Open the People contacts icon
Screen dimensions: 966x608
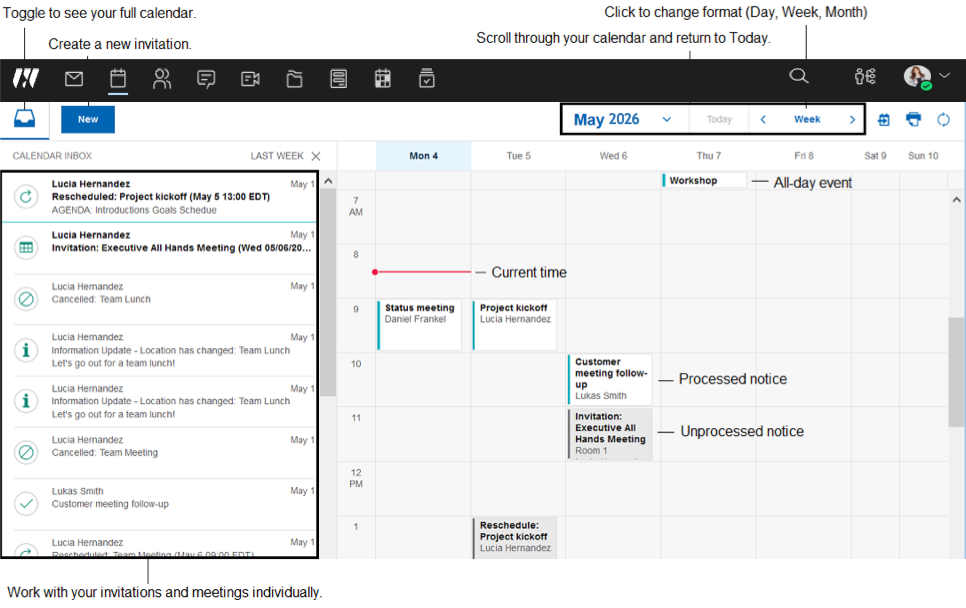click(x=161, y=79)
